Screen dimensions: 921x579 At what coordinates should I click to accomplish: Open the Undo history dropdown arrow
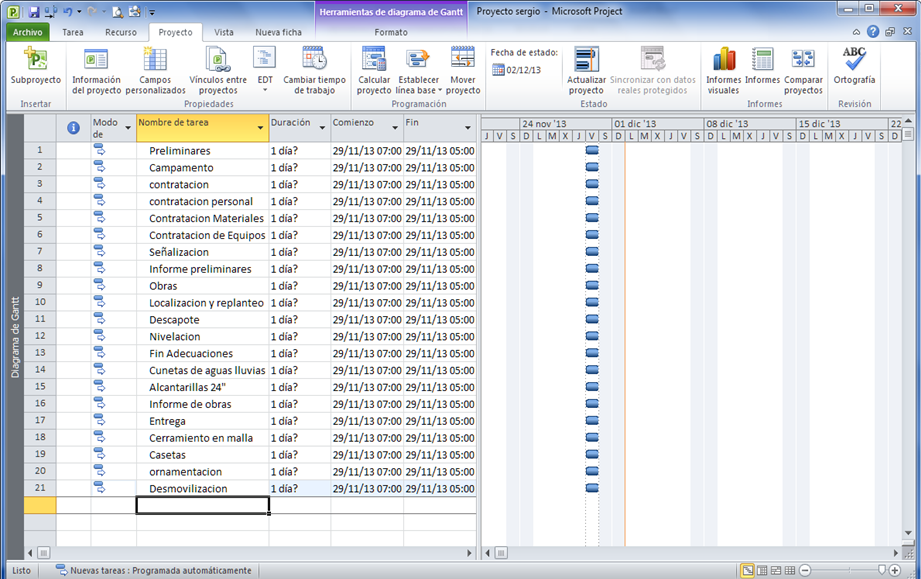coord(79,12)
